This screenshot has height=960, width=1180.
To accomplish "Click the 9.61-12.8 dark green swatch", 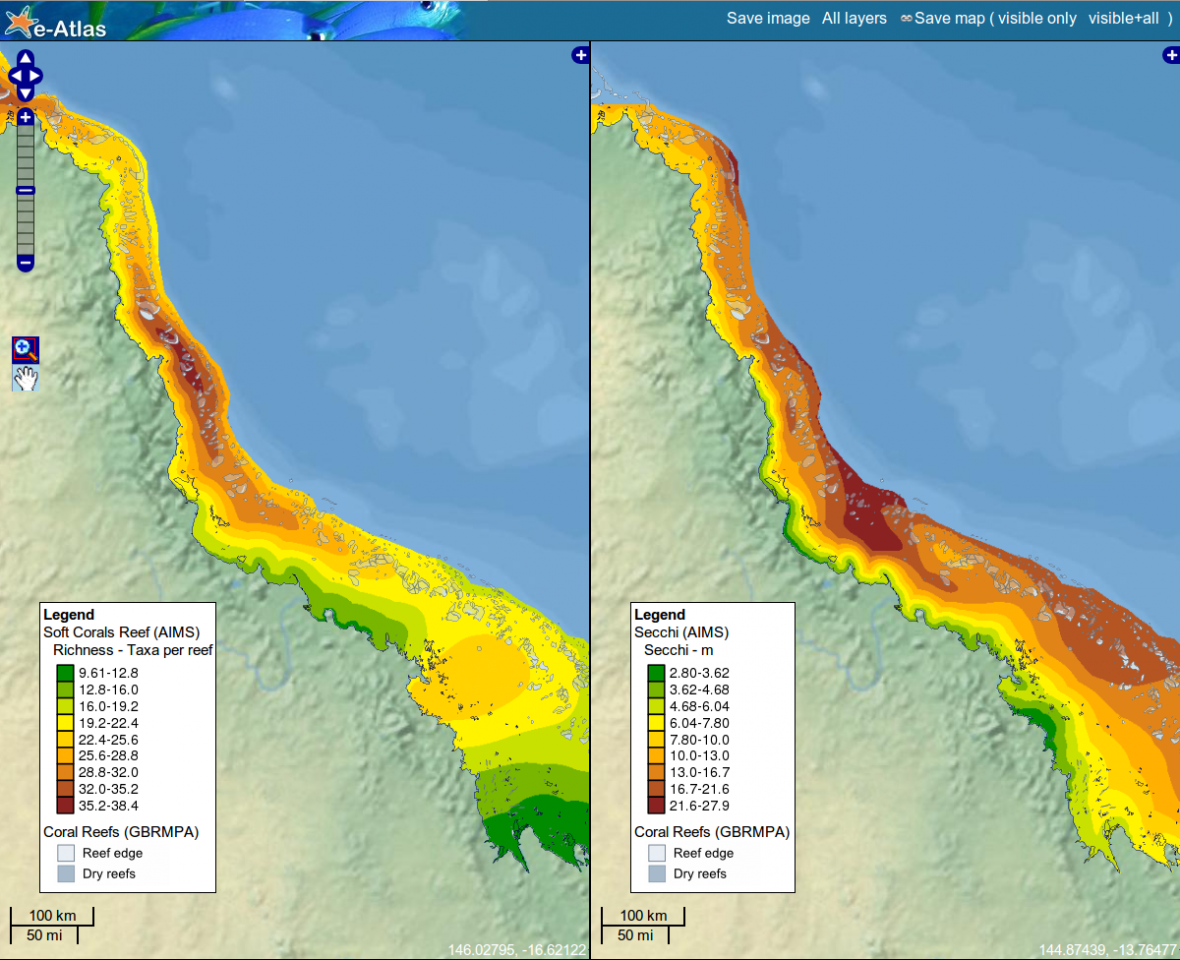I will pos(65,673).
